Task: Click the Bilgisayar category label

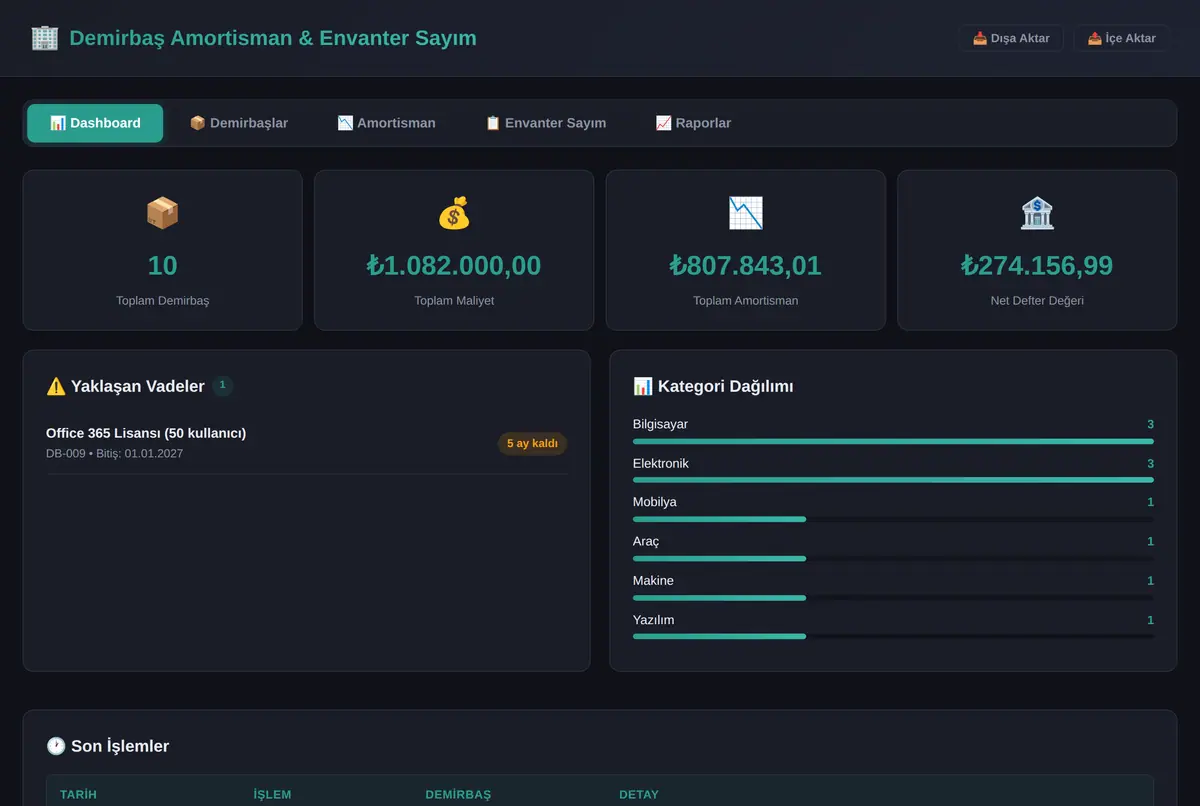Action: pyautogui.click(x=660, y=424)
